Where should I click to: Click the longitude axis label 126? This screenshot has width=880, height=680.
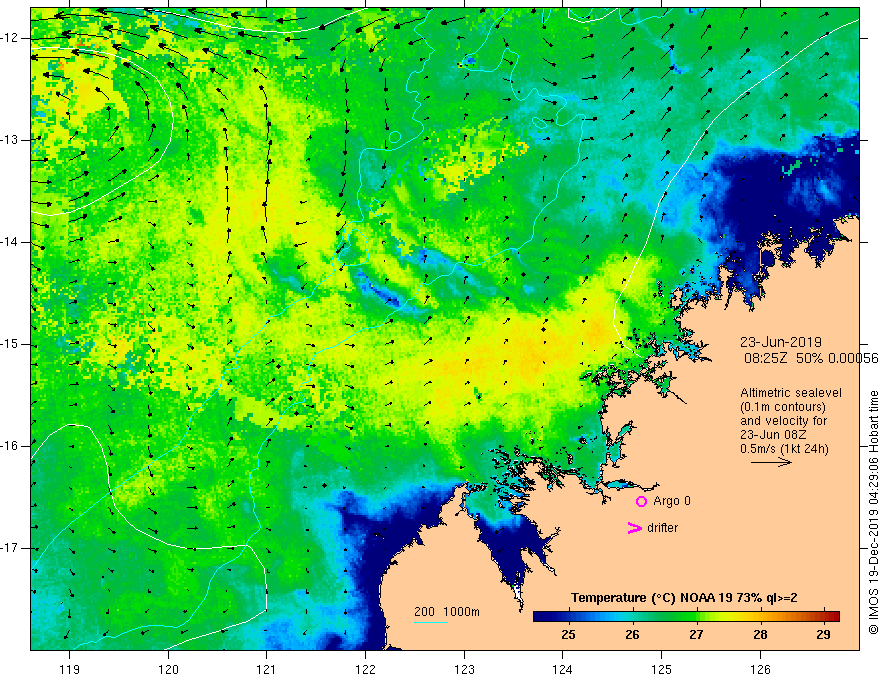tap(760, 669)
